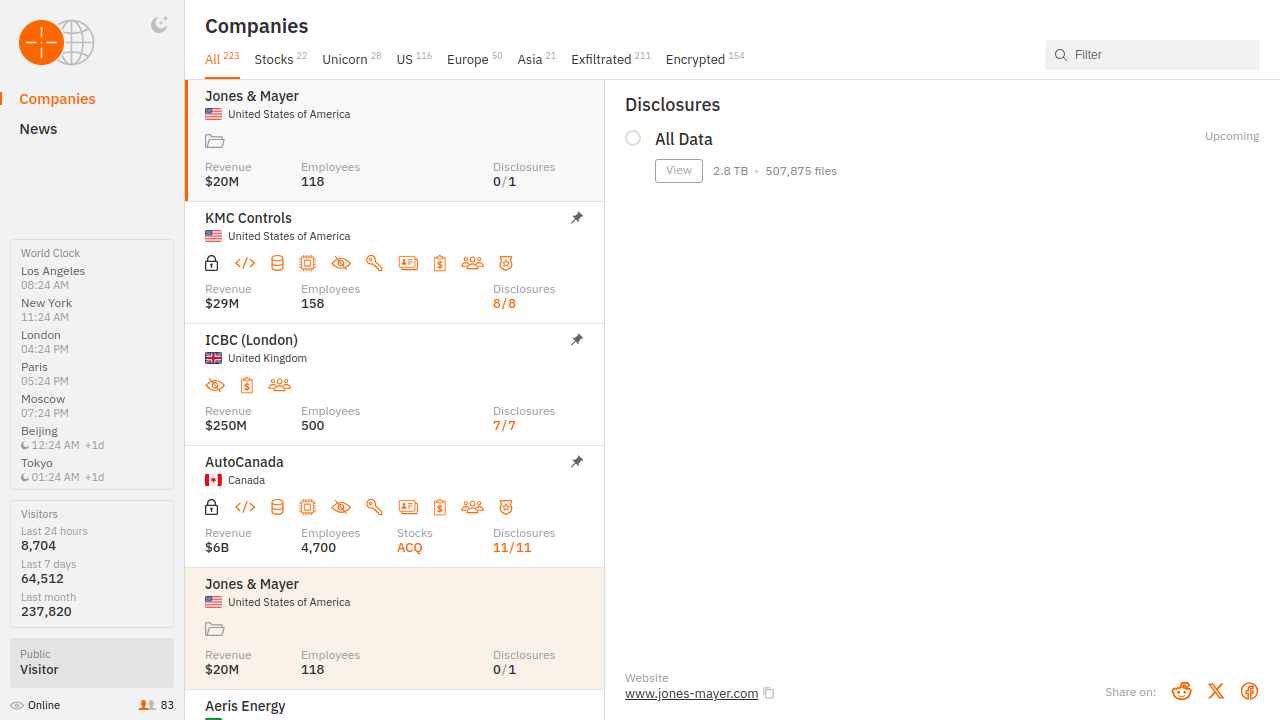Open www.jones-mayer.com website link

(691, 694)
